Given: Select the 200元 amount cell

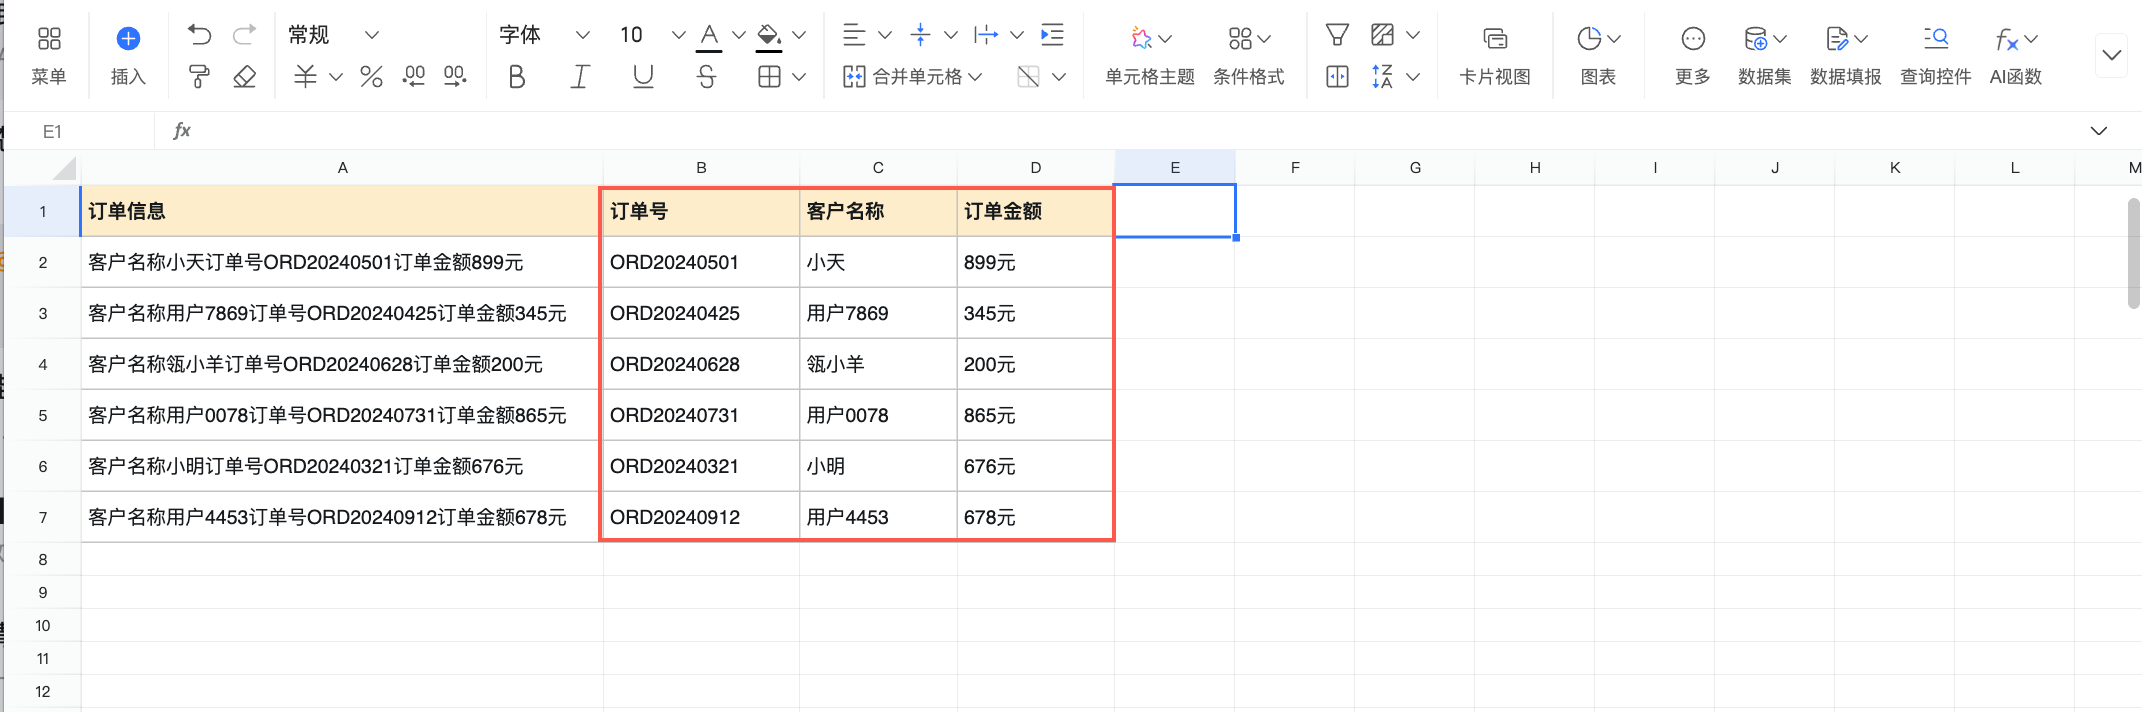Looking at the screenshot, I should 1035,364.
